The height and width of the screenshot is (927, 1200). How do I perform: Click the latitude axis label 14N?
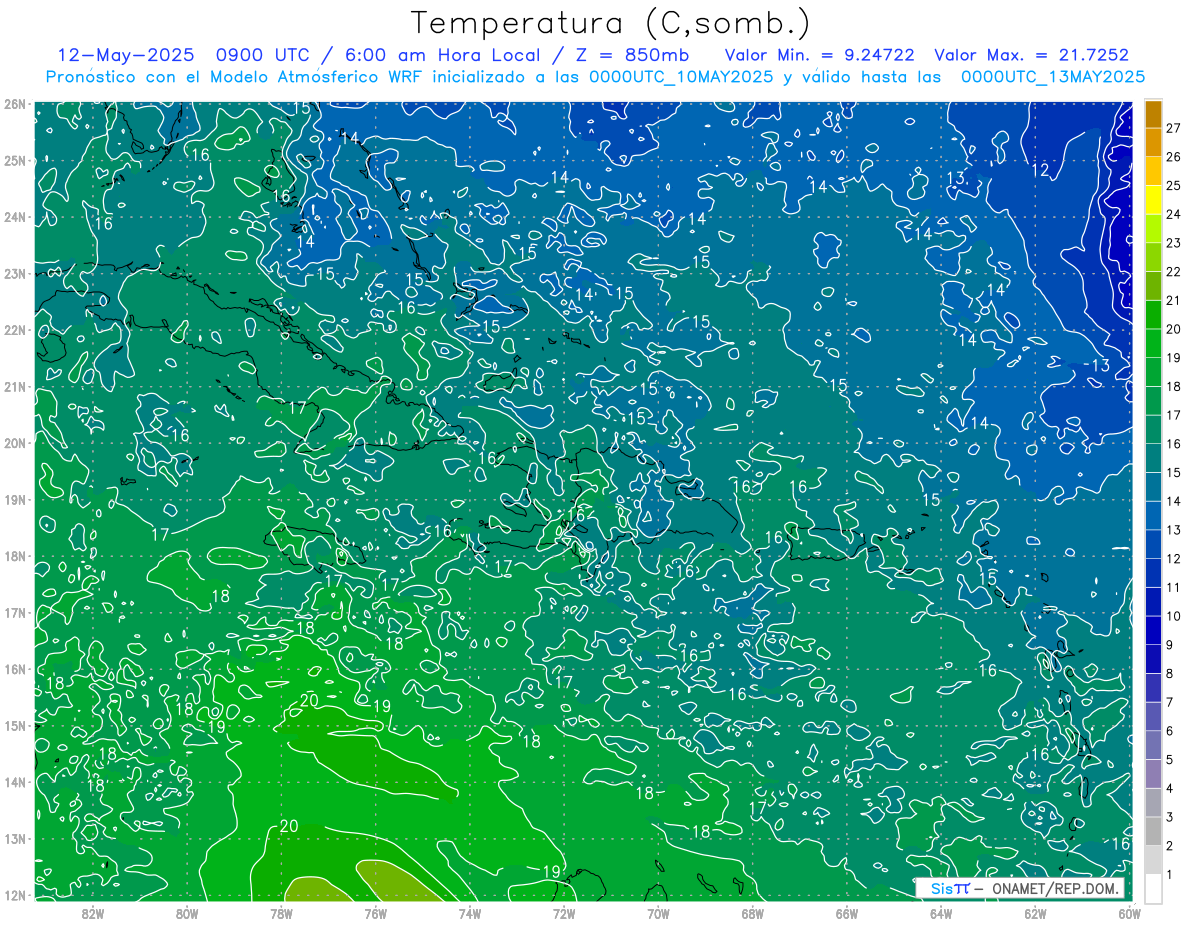[x=15, y=783]
